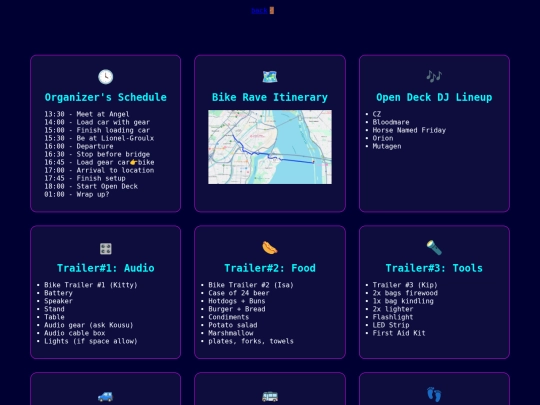The image size is (540, 405).
Task: Select '17:00 - Arrival to location'
Action: (99, 170)
